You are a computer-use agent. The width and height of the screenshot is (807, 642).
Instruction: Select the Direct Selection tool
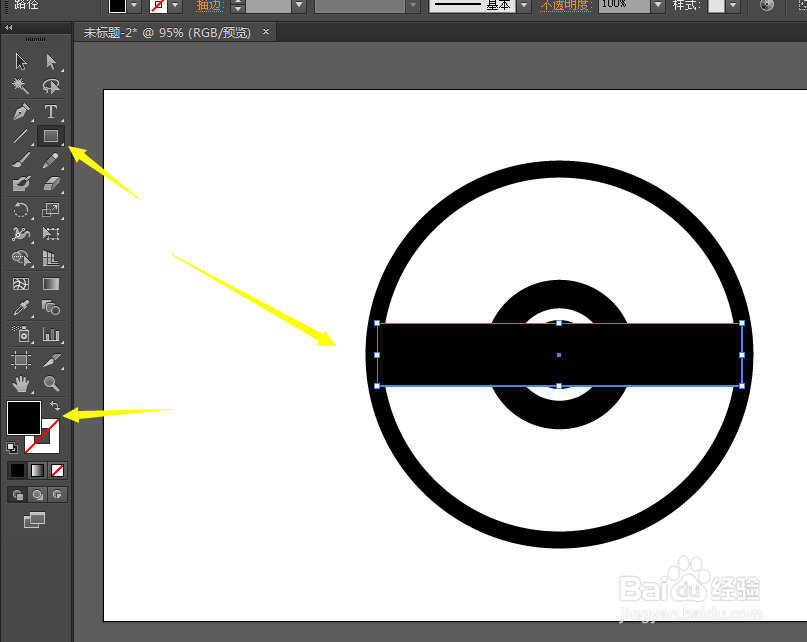coord(51,61)
